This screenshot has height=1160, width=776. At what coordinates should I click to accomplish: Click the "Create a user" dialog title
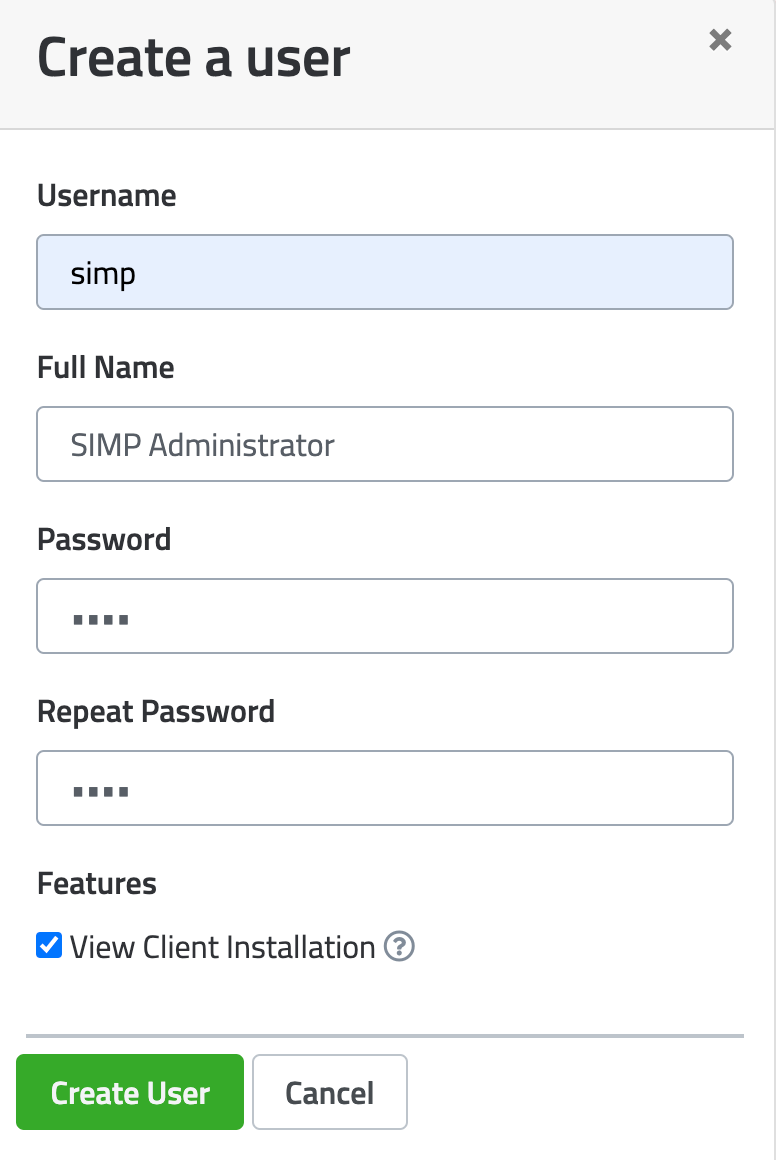[x=194, y=58]
